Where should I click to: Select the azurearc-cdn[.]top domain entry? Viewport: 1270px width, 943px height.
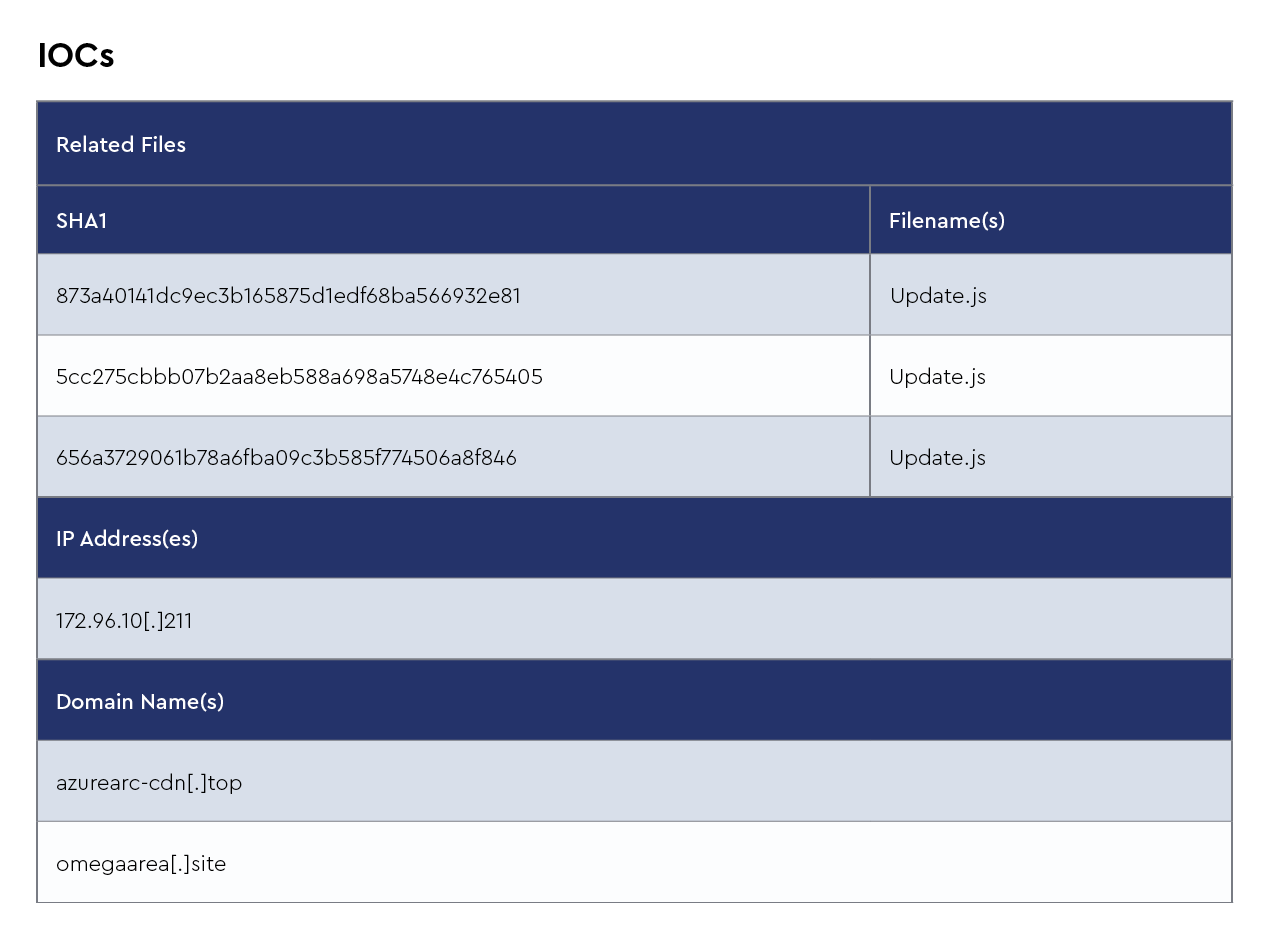(x=149, y=783)
